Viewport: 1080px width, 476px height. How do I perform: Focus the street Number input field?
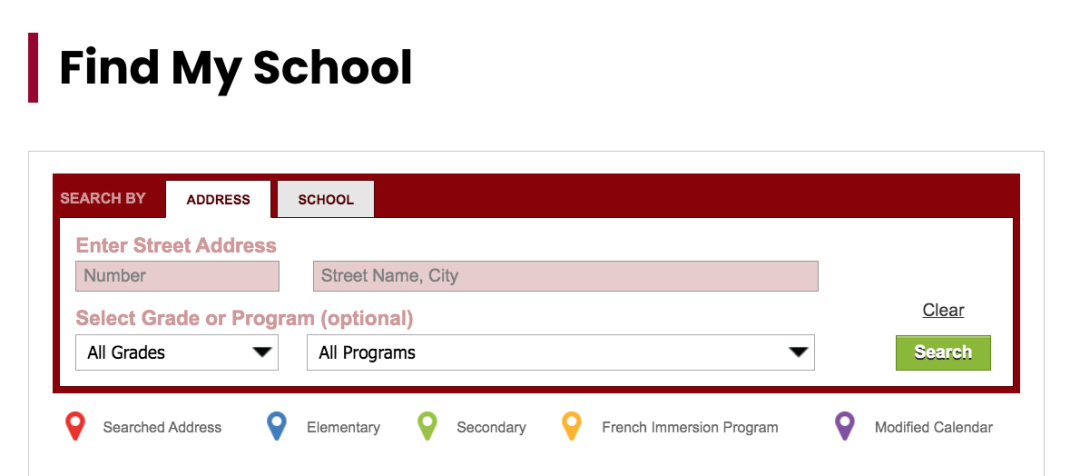coord(178,276)
